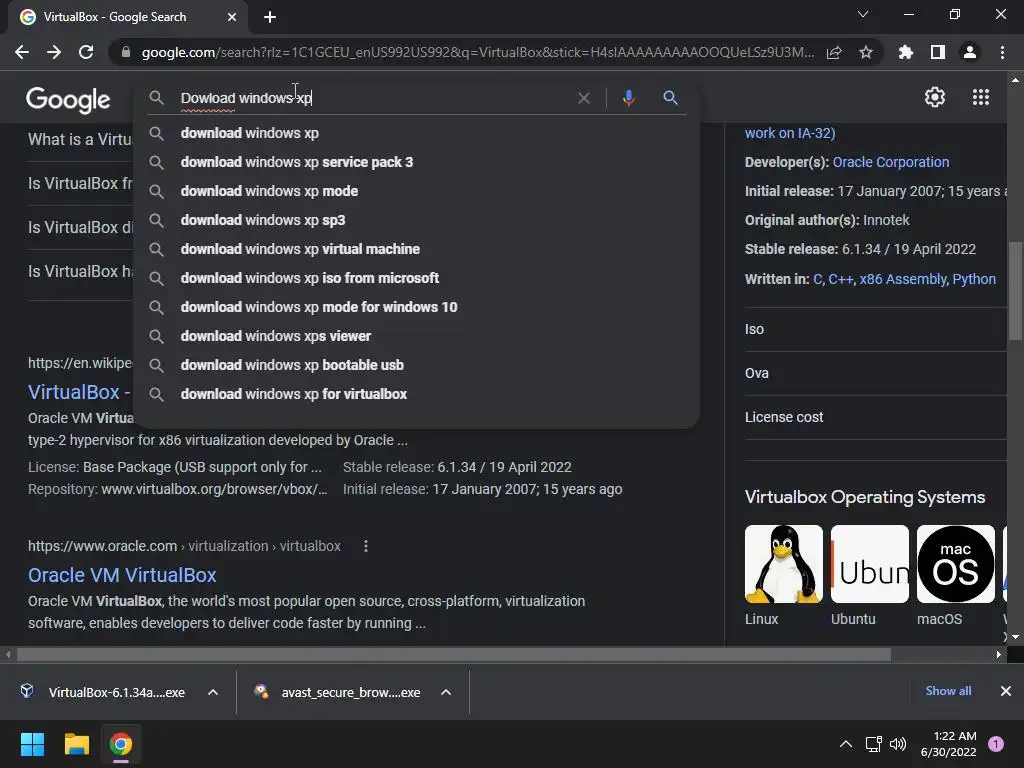Open the tab search dropdown arrow
This screenshot has width=1024, height=768.
tap(863, 14)
